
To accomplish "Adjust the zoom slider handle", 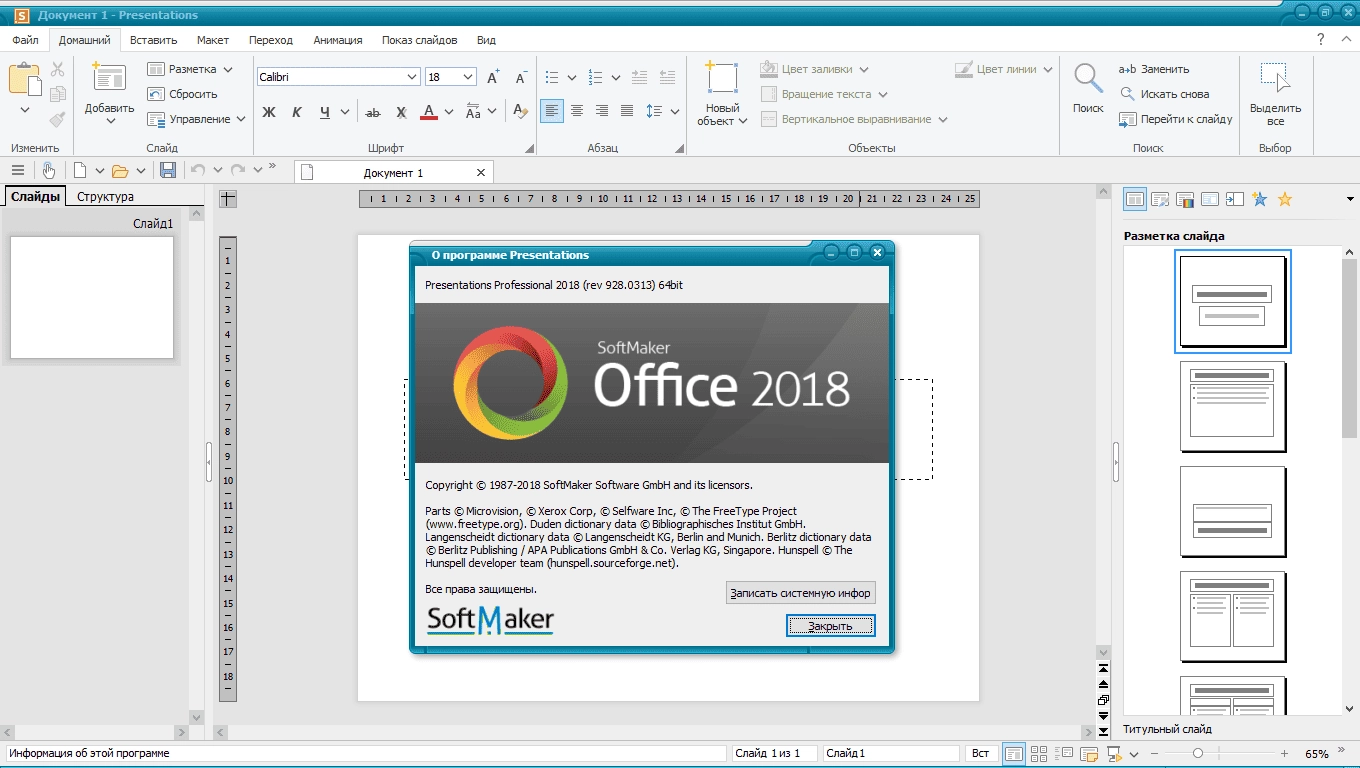I will [1197, 753].
